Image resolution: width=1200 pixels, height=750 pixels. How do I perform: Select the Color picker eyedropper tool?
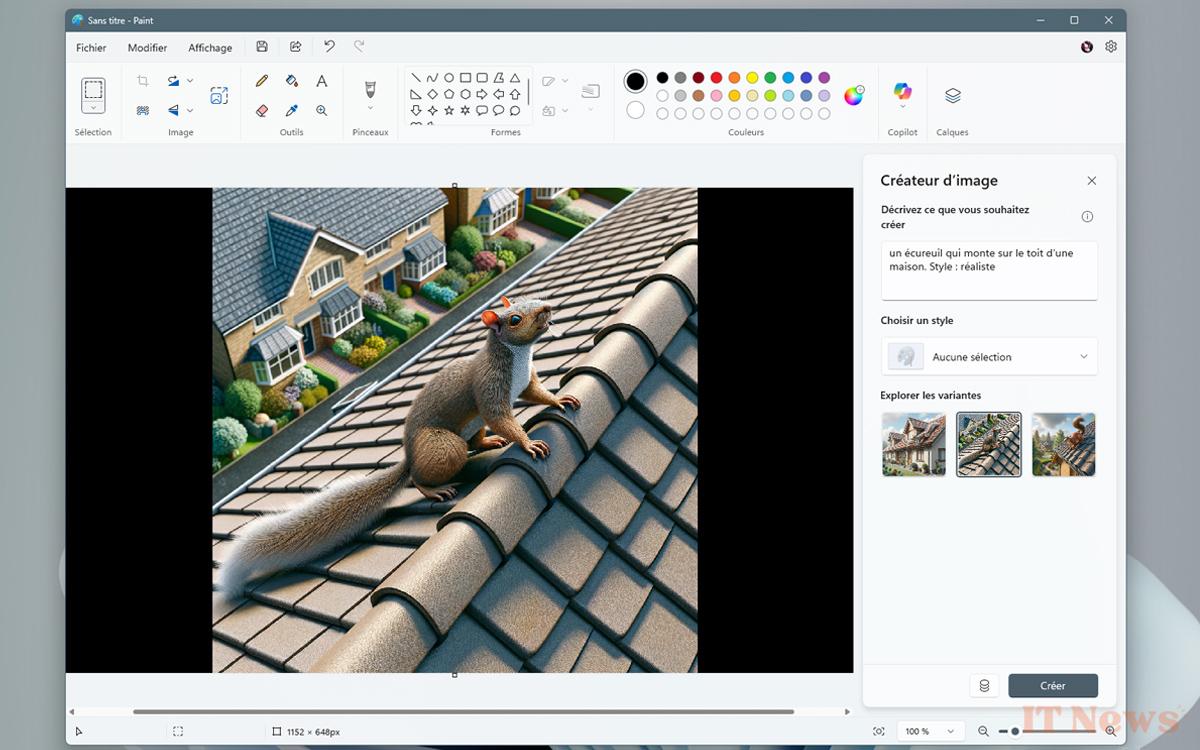292,110
